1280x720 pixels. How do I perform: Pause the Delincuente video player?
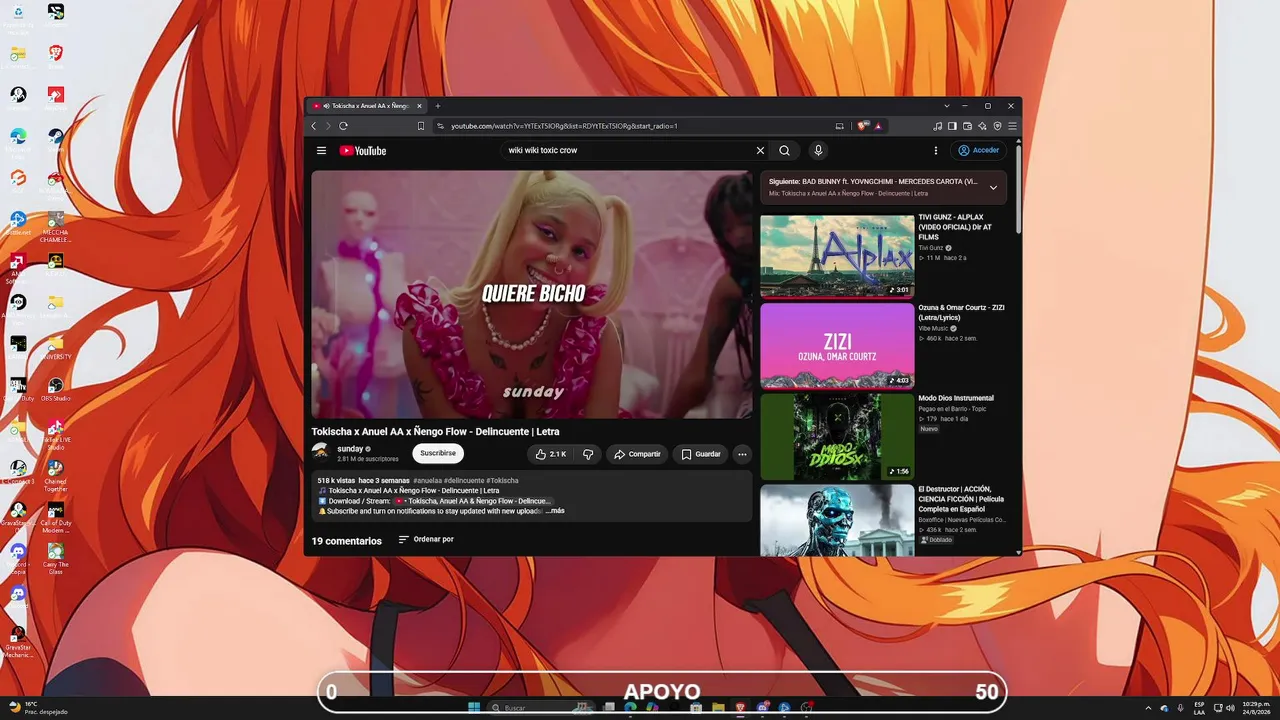pyautogui.click(x=531, y=294)
